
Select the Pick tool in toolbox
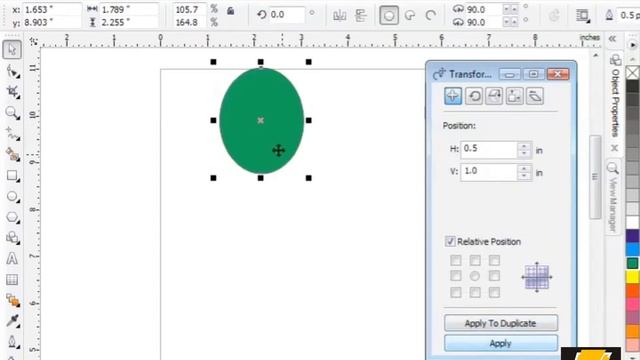(12, 50)
